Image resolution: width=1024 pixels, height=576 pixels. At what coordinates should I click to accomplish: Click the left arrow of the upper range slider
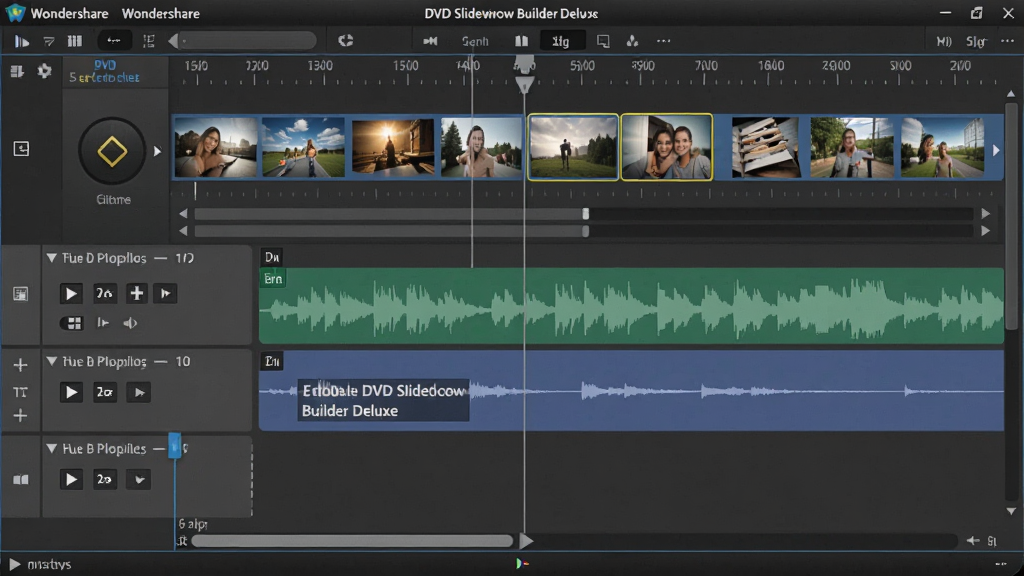[x=184, y=214]
